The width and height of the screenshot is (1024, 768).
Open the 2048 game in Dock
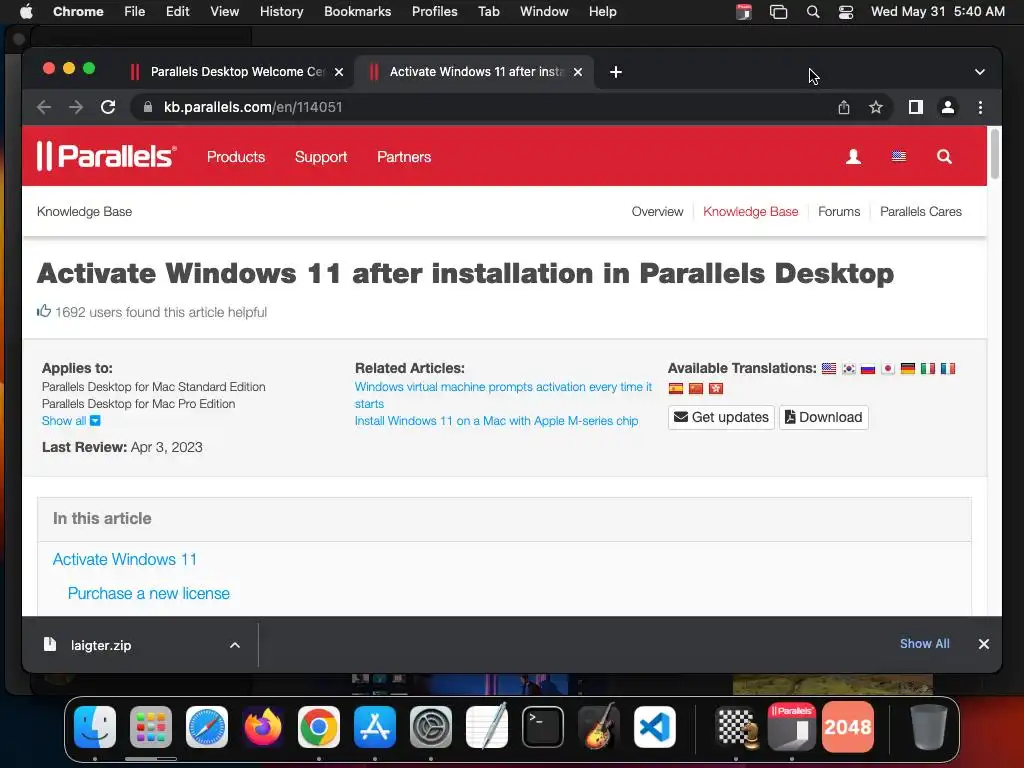coord(848,727)
